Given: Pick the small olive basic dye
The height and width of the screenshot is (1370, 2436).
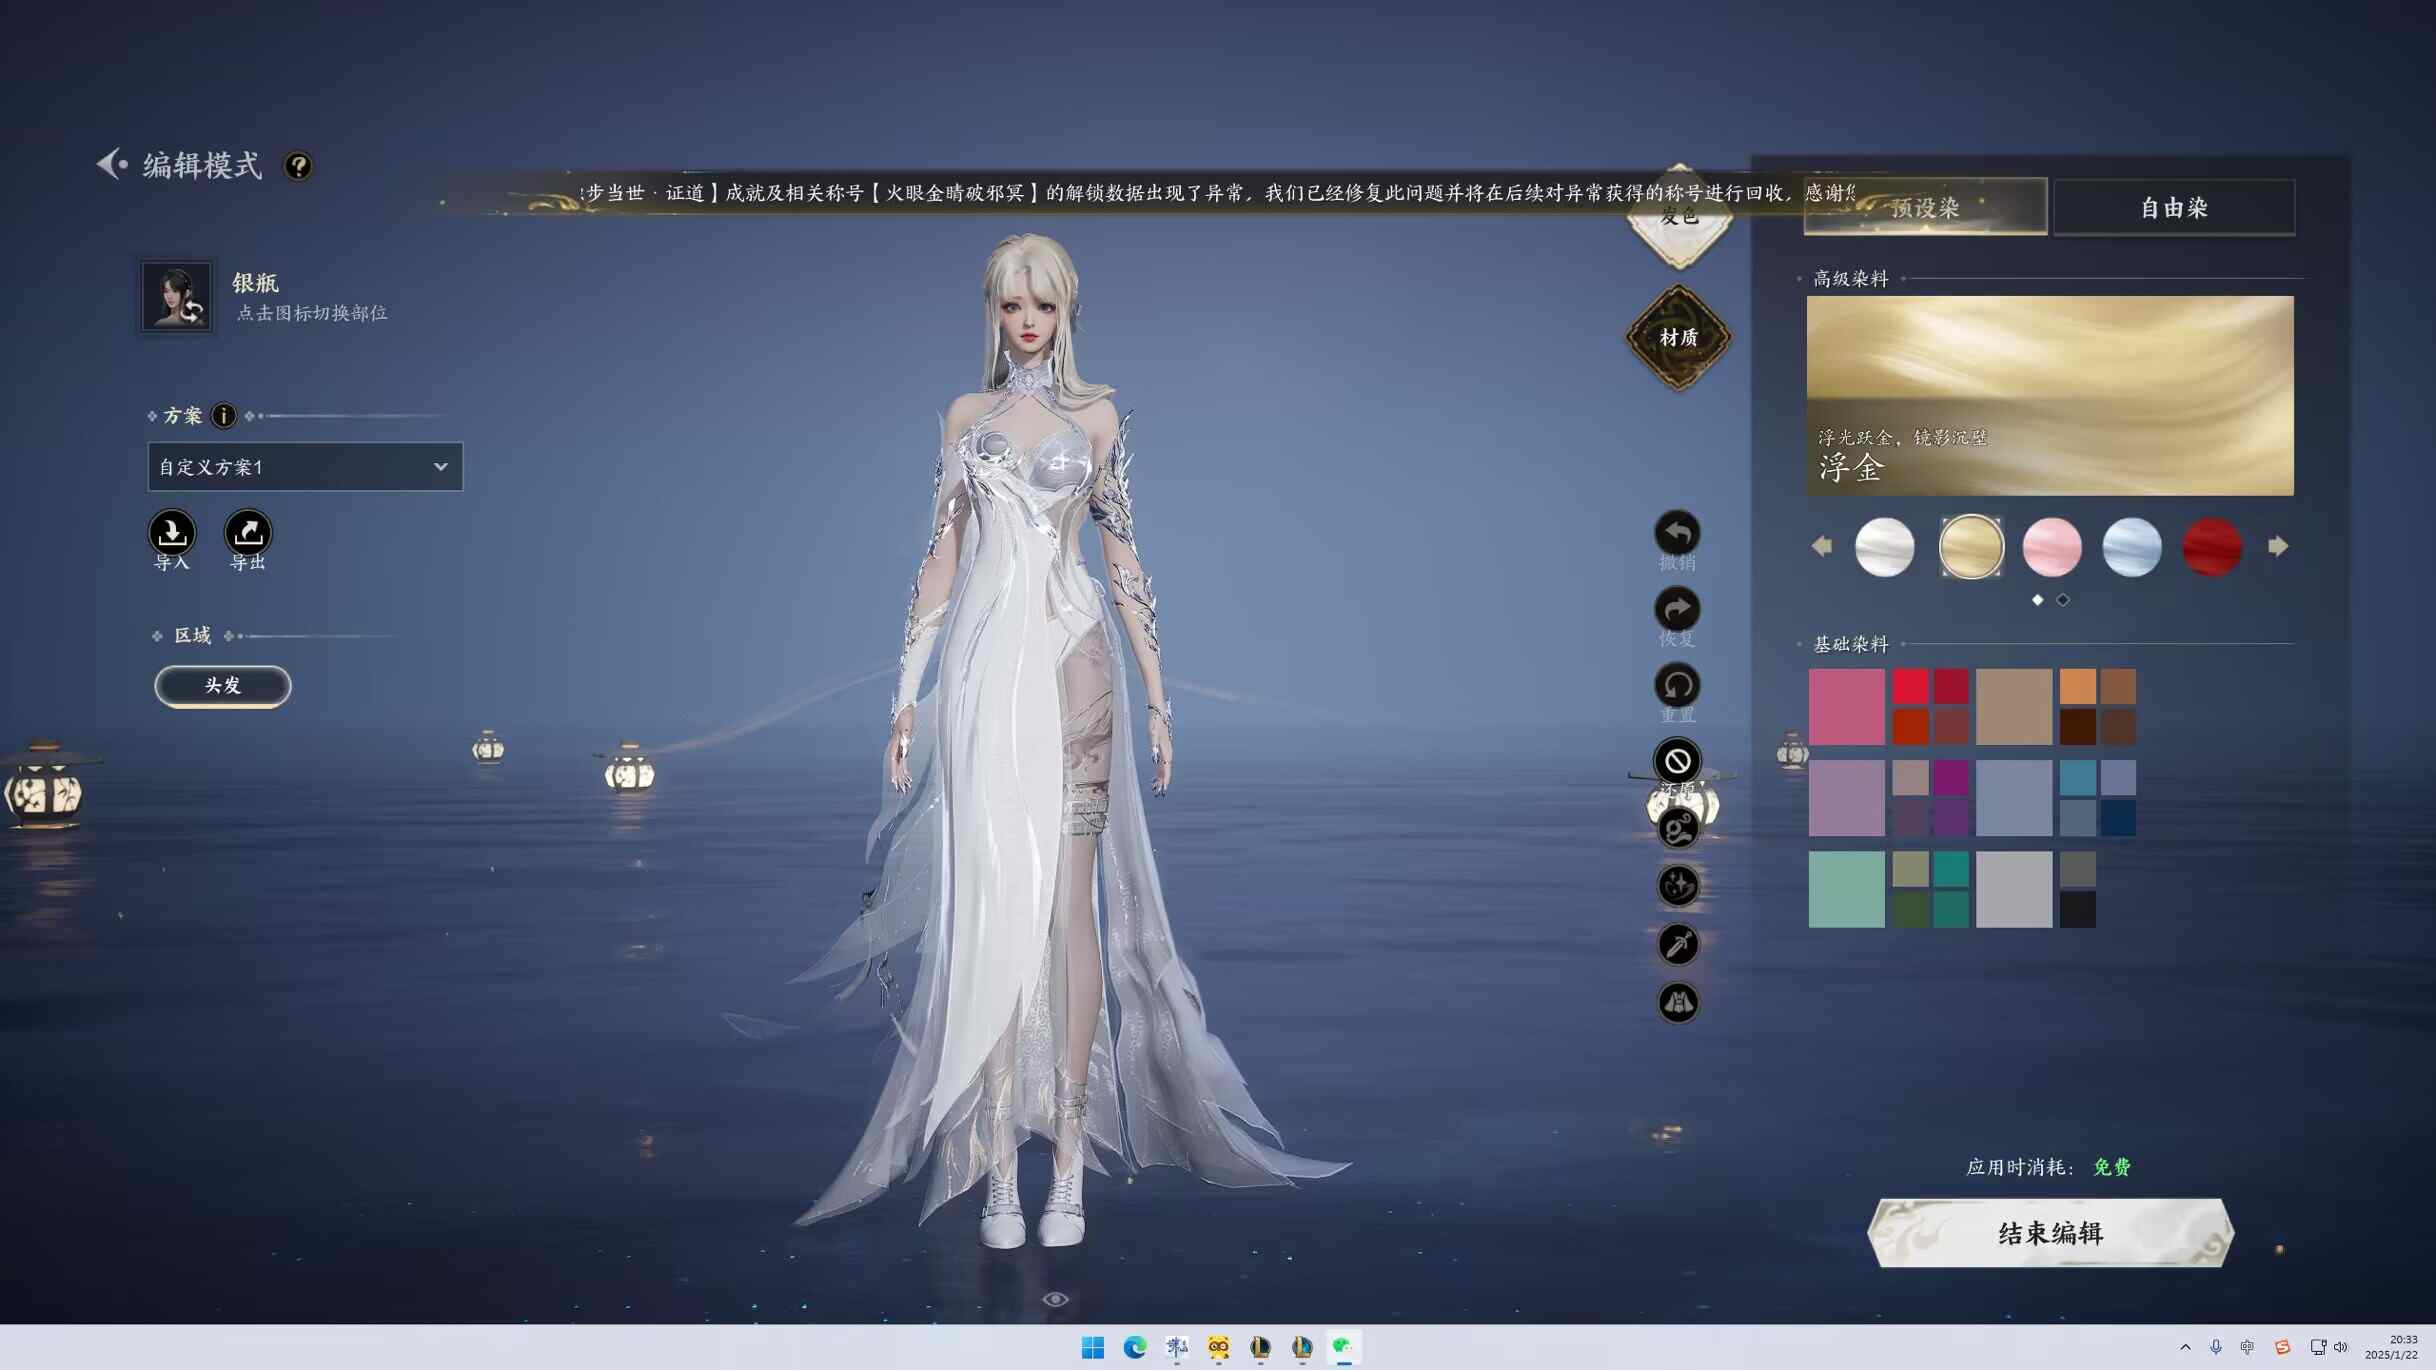Looking at the screenshot, I should tap(1910, 869).
